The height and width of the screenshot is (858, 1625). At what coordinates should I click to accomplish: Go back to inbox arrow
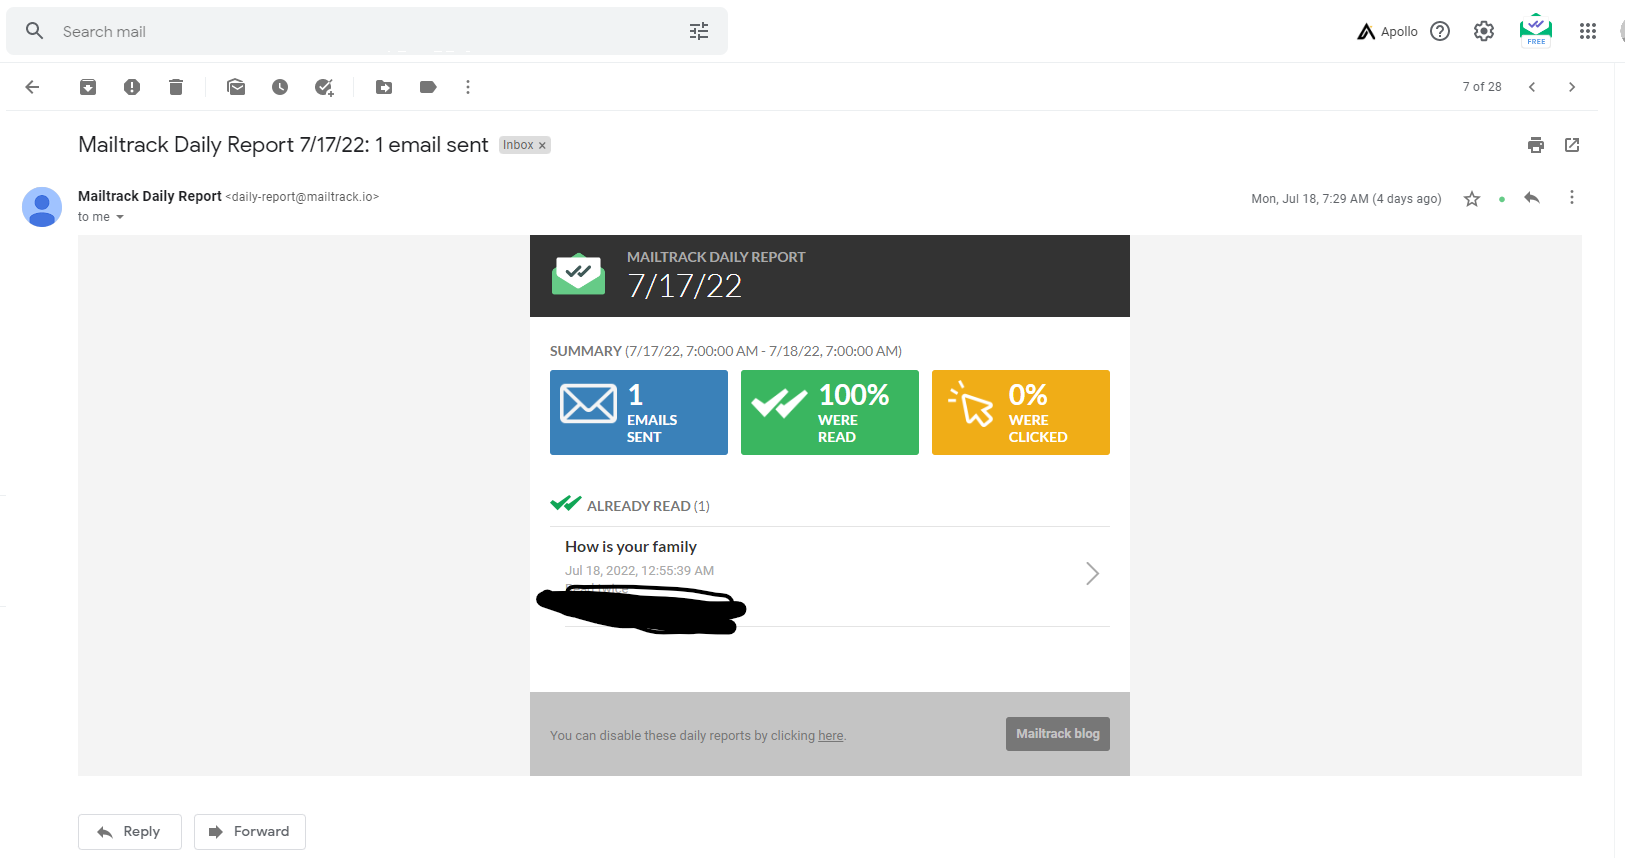tap(32, 87)
